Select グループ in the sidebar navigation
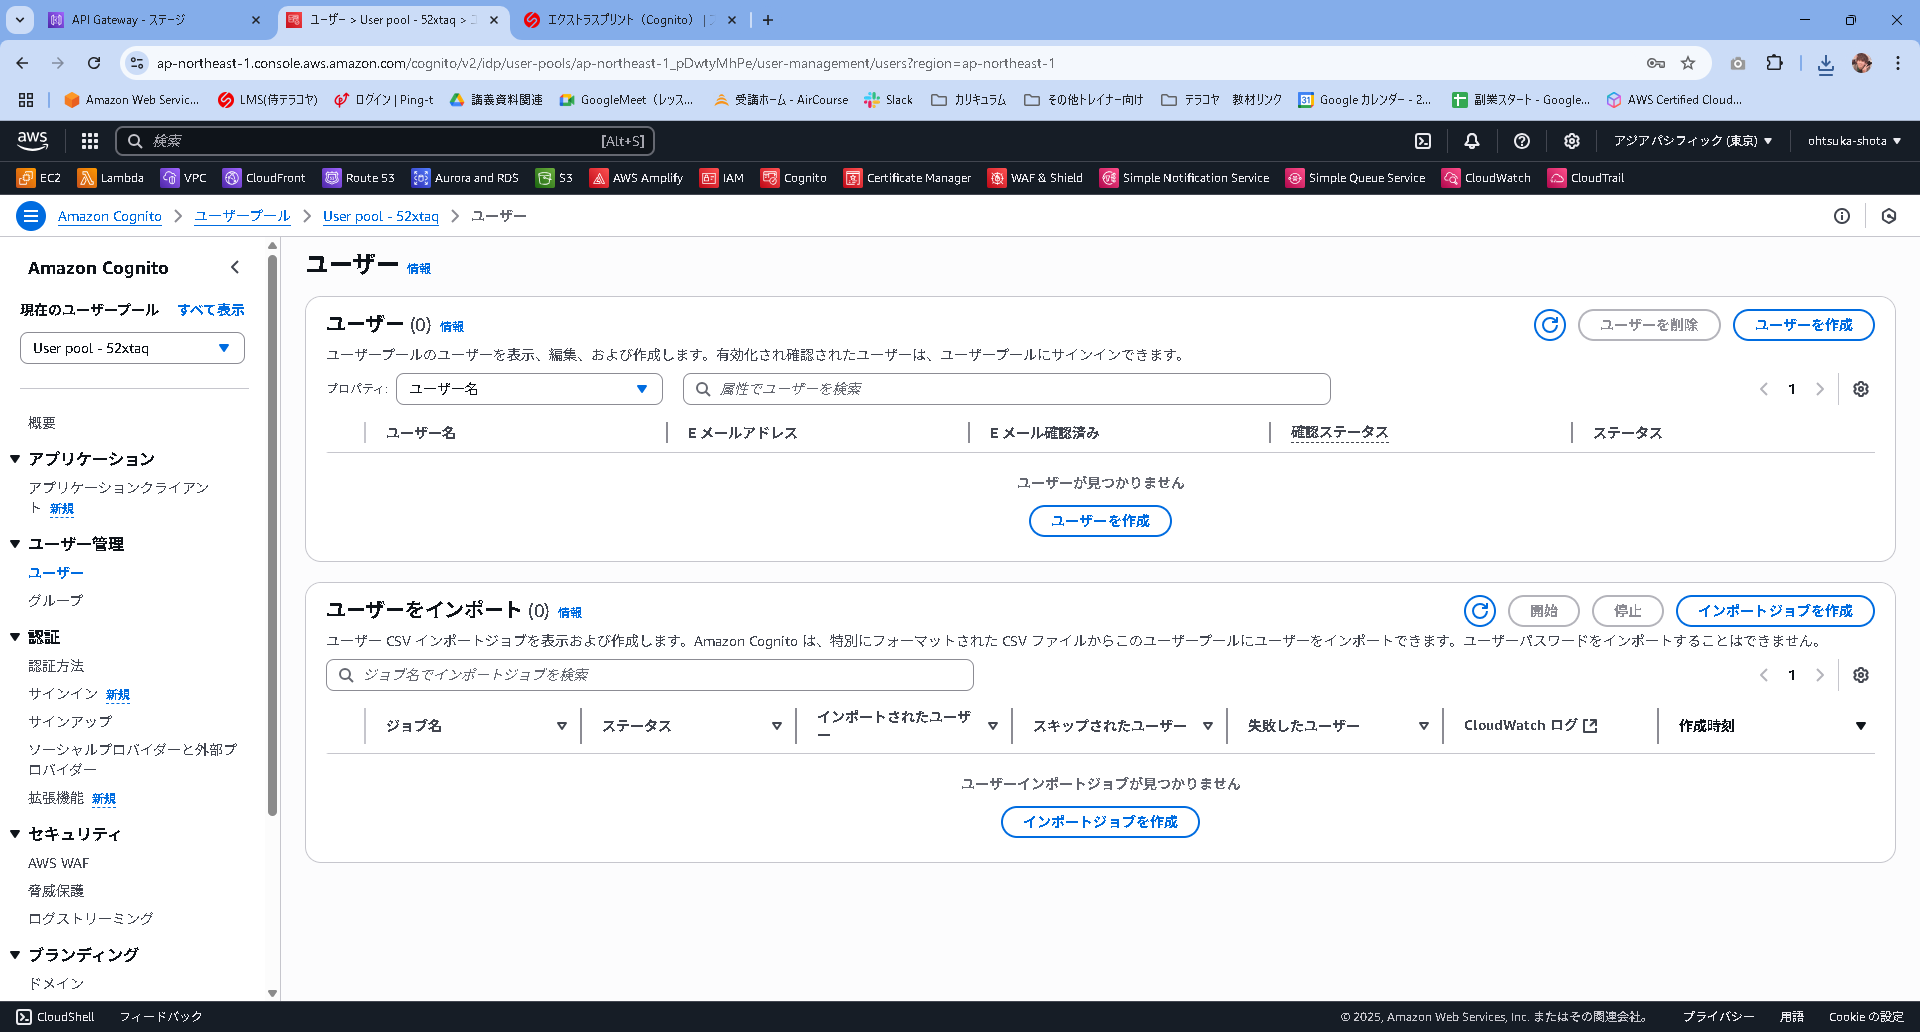 [55, 600]
